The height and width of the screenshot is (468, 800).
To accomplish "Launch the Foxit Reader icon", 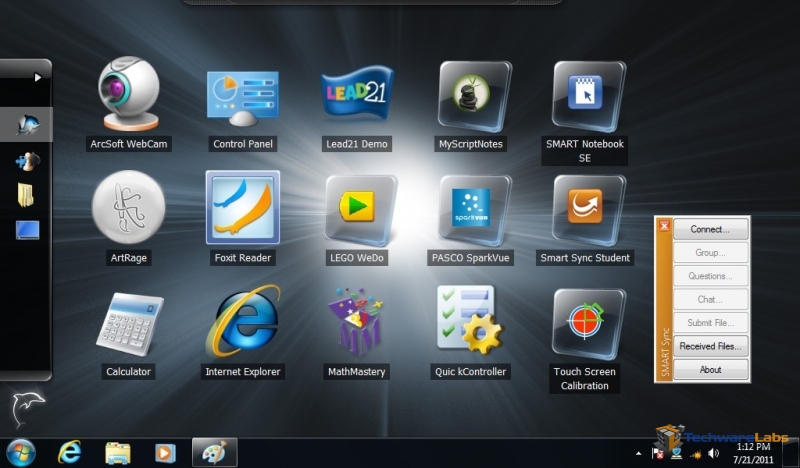I will pyautogui.click(x=243, y=207).
